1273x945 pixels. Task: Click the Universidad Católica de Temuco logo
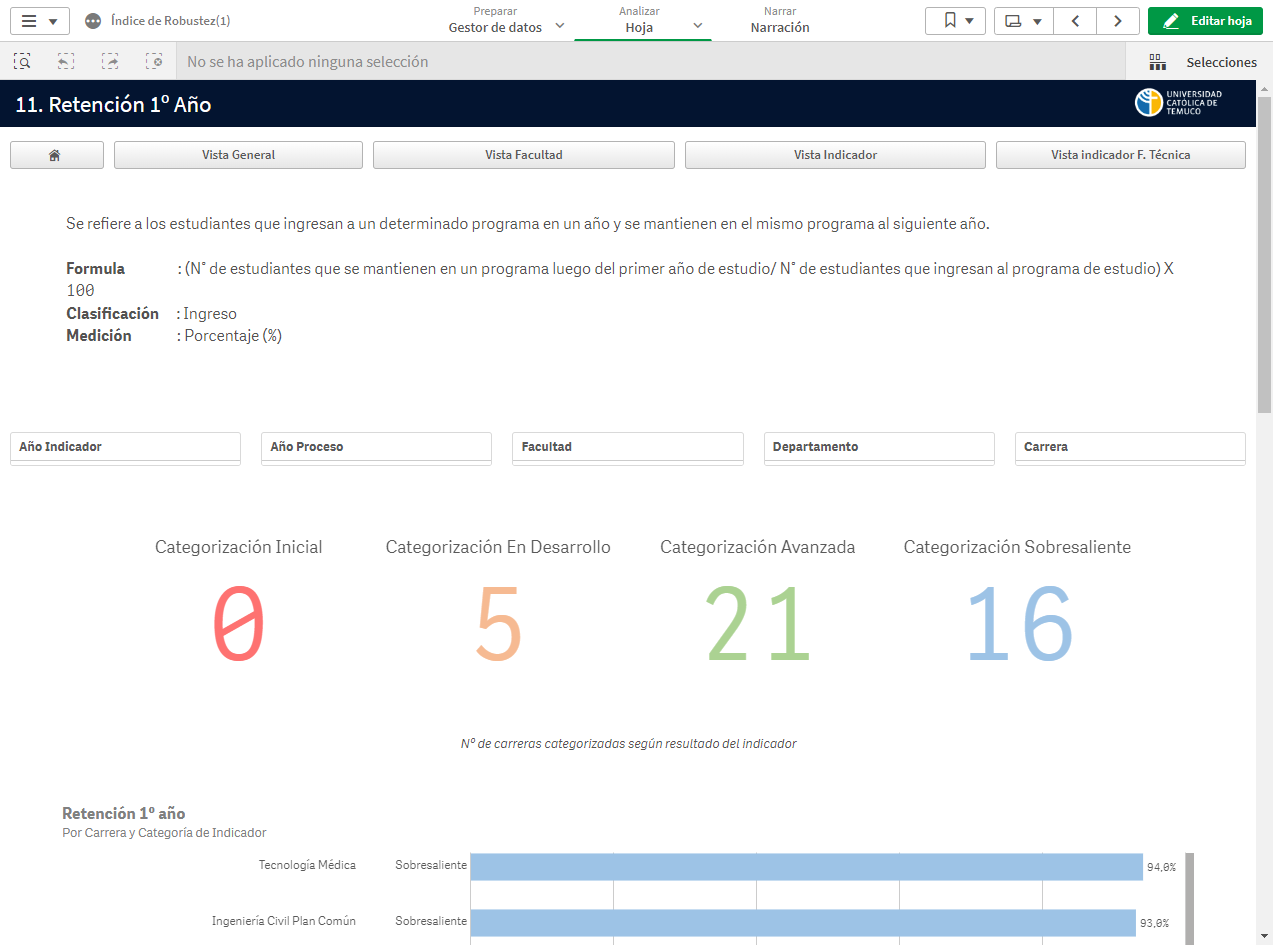(x=1179, y=103)
